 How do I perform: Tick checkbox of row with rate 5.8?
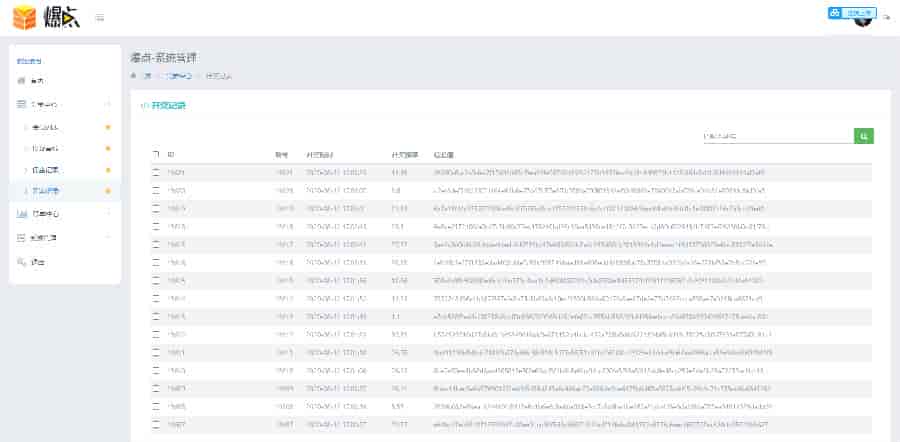156,190
